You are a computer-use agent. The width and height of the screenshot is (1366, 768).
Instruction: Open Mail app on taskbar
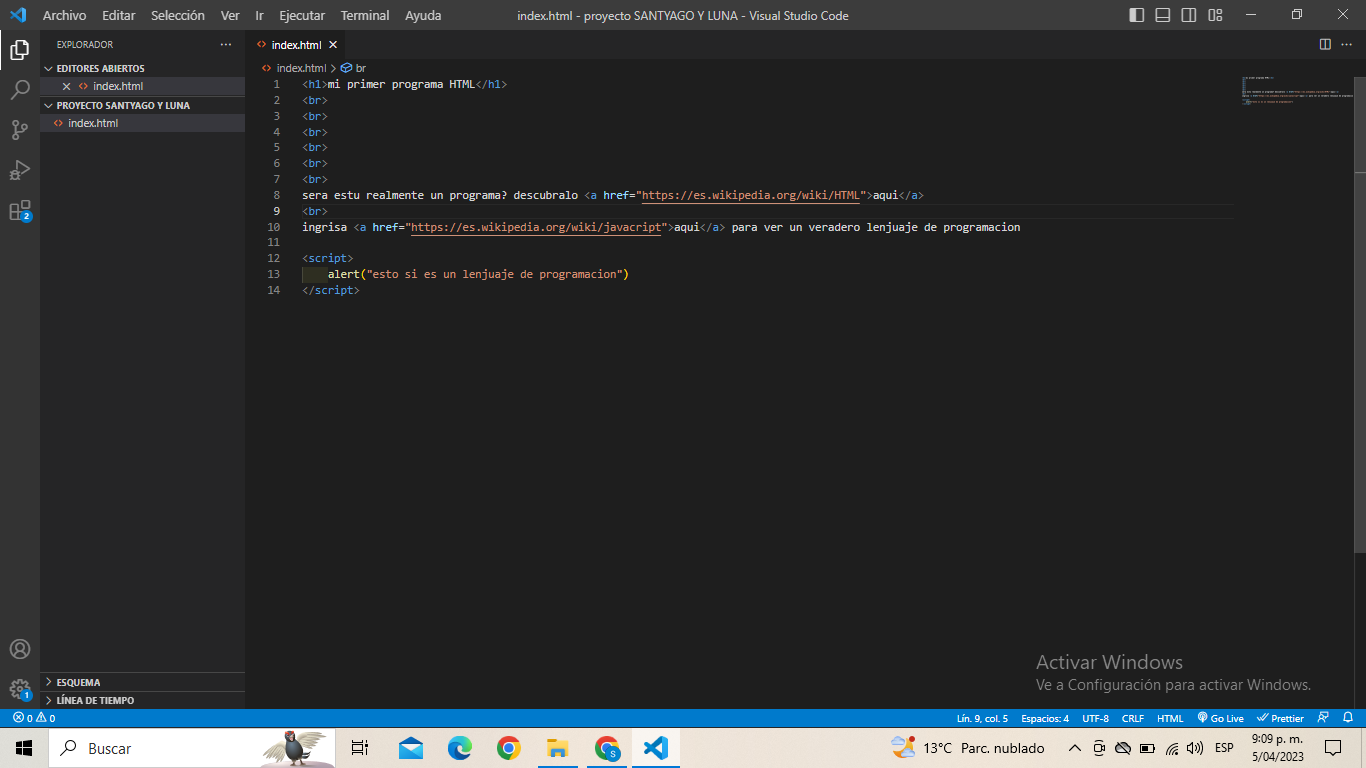410,748
